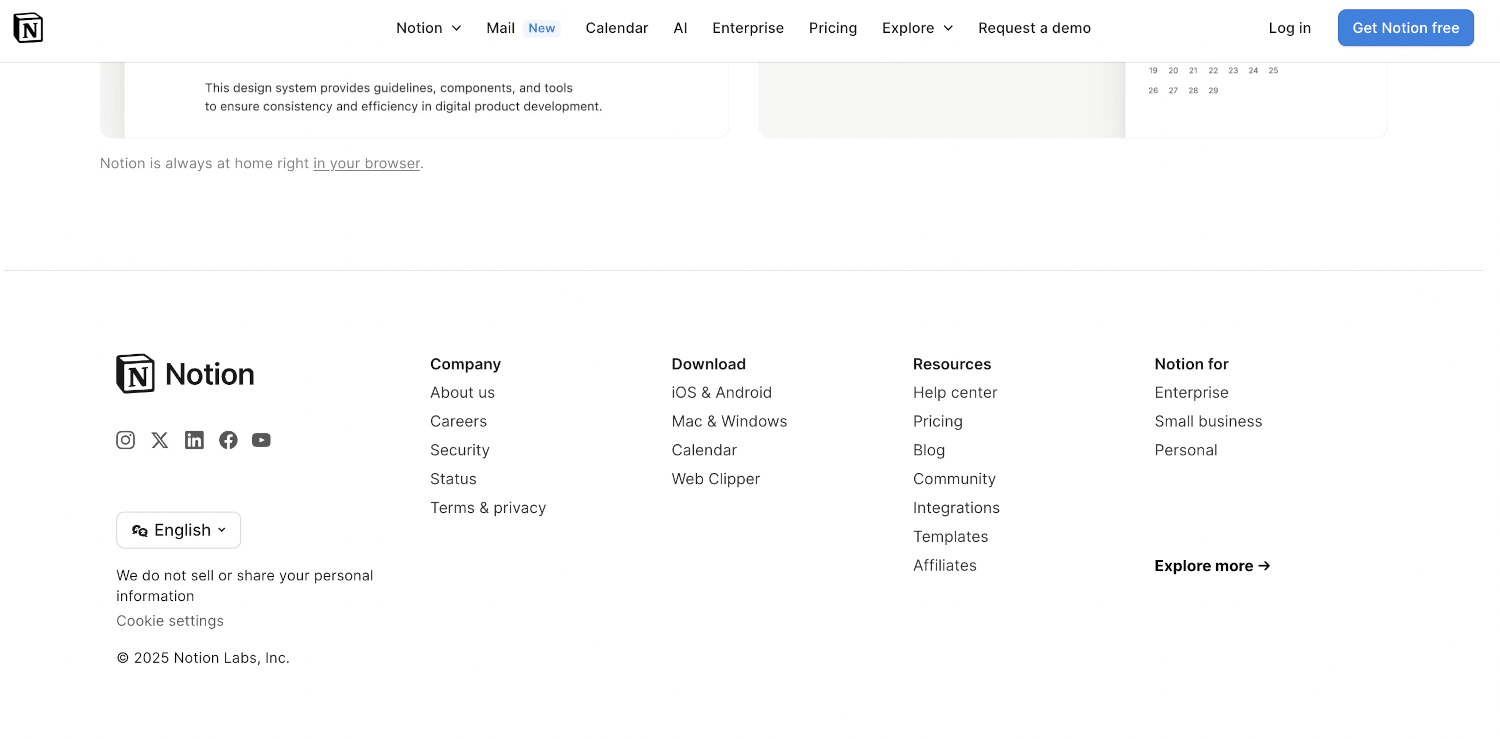Screen dimensions: 1500x739
Task: Open Pricing in the top navigation
Action: pos(833,28)
